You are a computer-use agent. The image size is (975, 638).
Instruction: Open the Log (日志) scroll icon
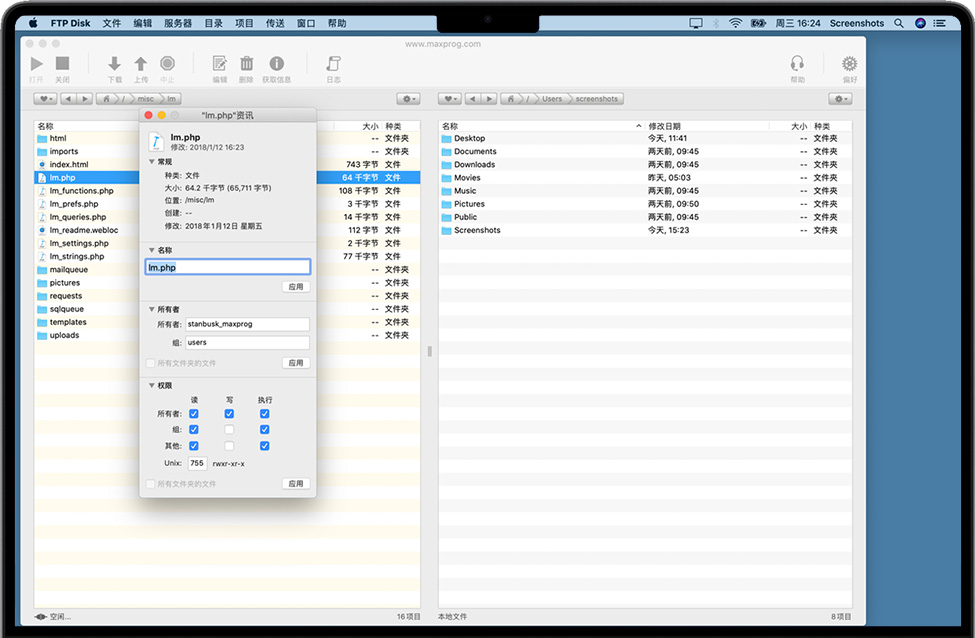click(333, 64)
